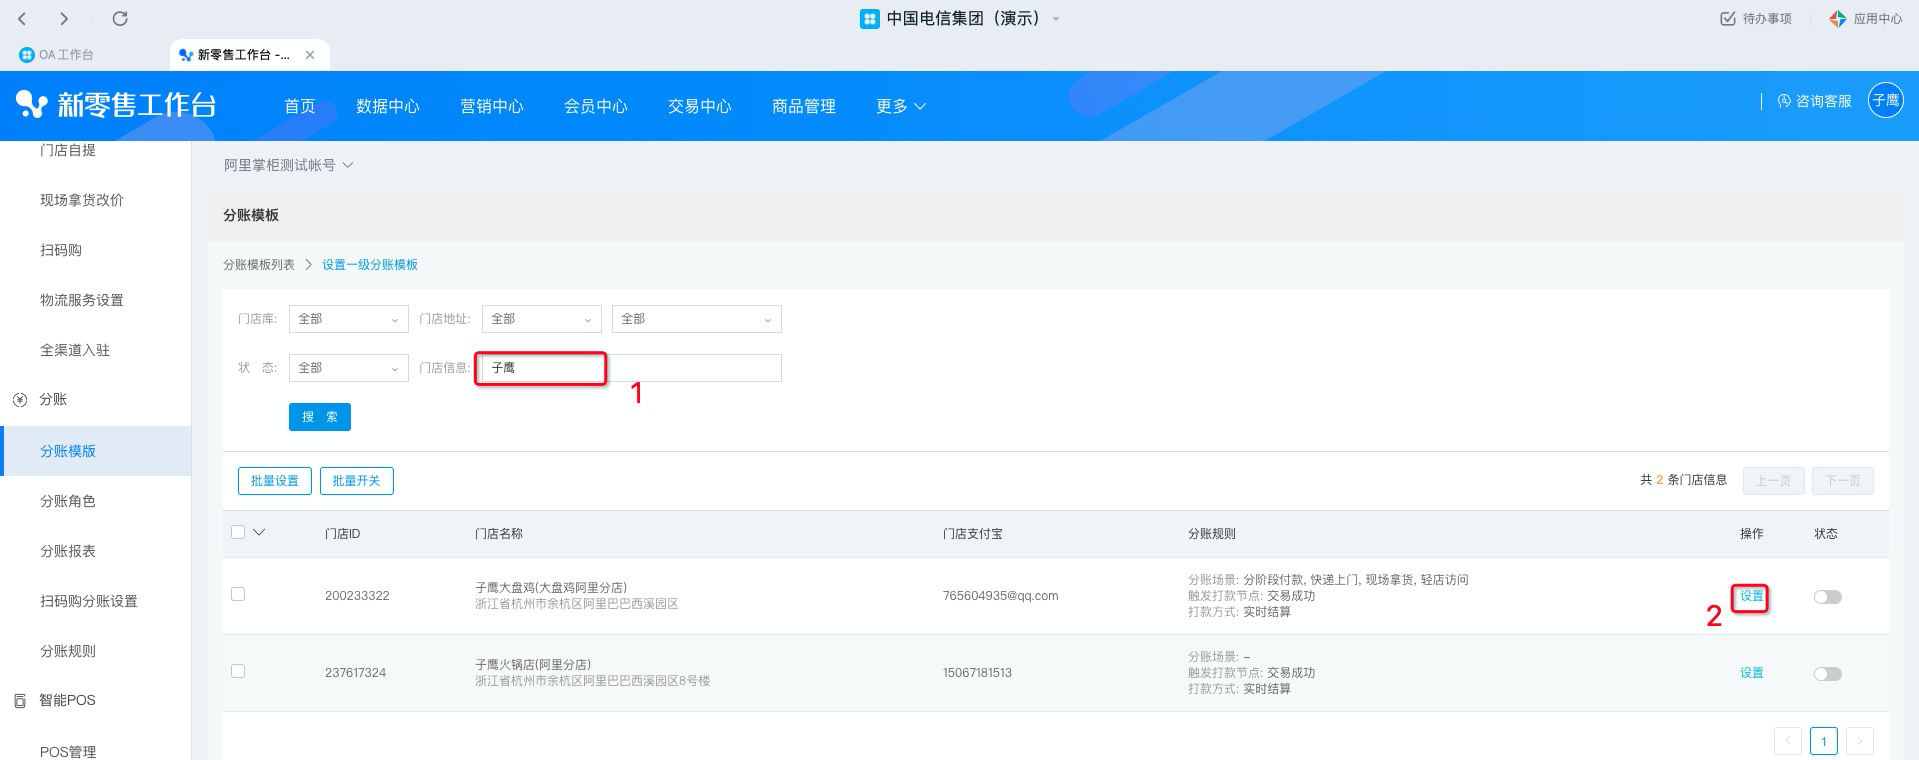
Task: Open POS管理 in the sidebar
Action: [68, 751]
